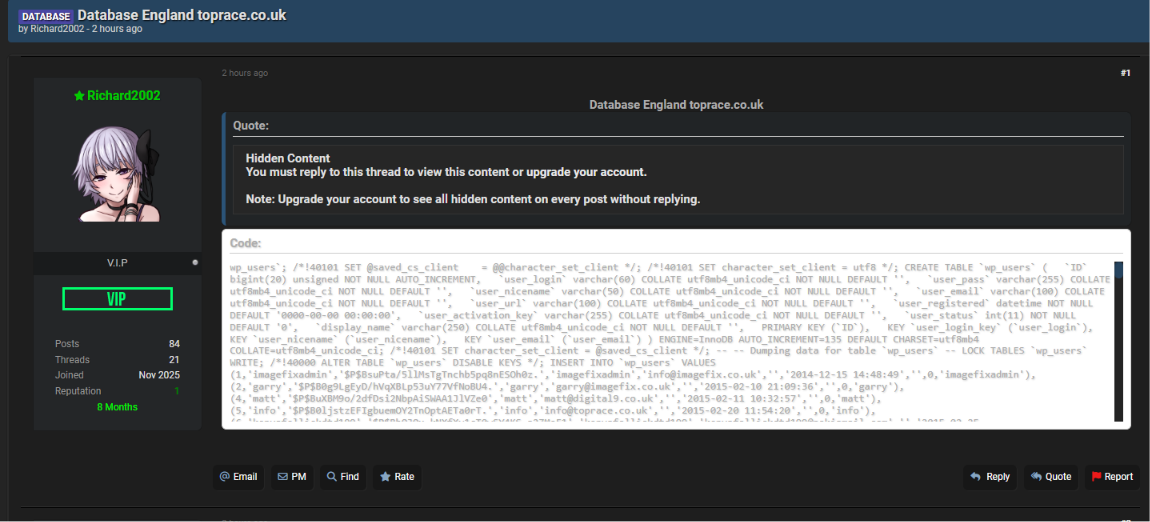Open the anime avatar image of Richard2002

point(117,175)
